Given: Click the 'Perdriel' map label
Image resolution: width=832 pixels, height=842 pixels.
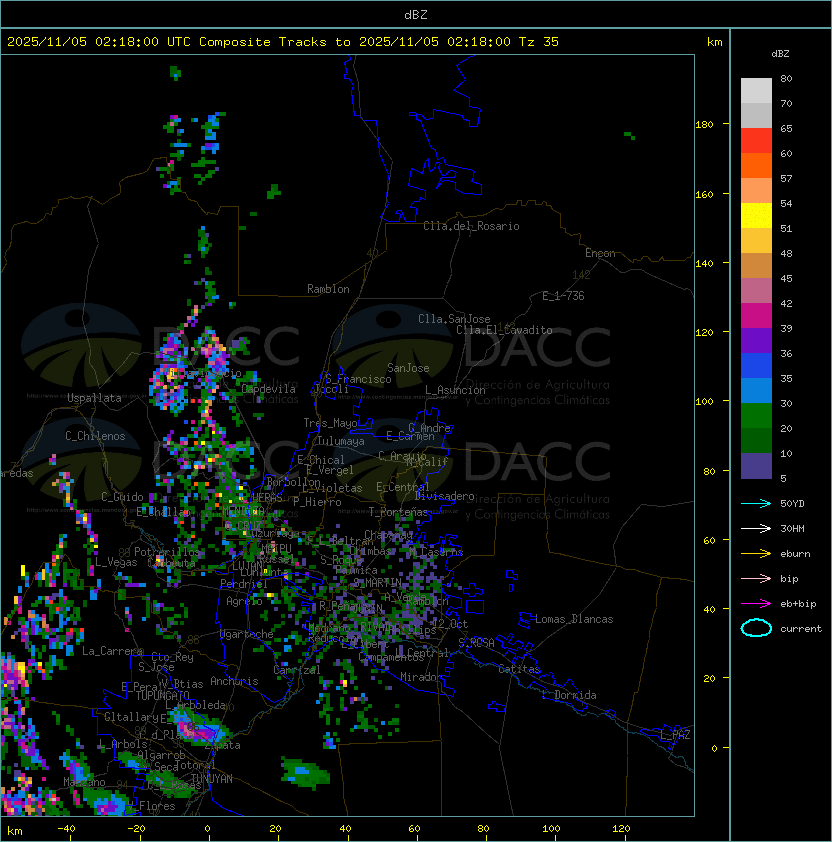Looking at the screenshot, I should point(244,584).
